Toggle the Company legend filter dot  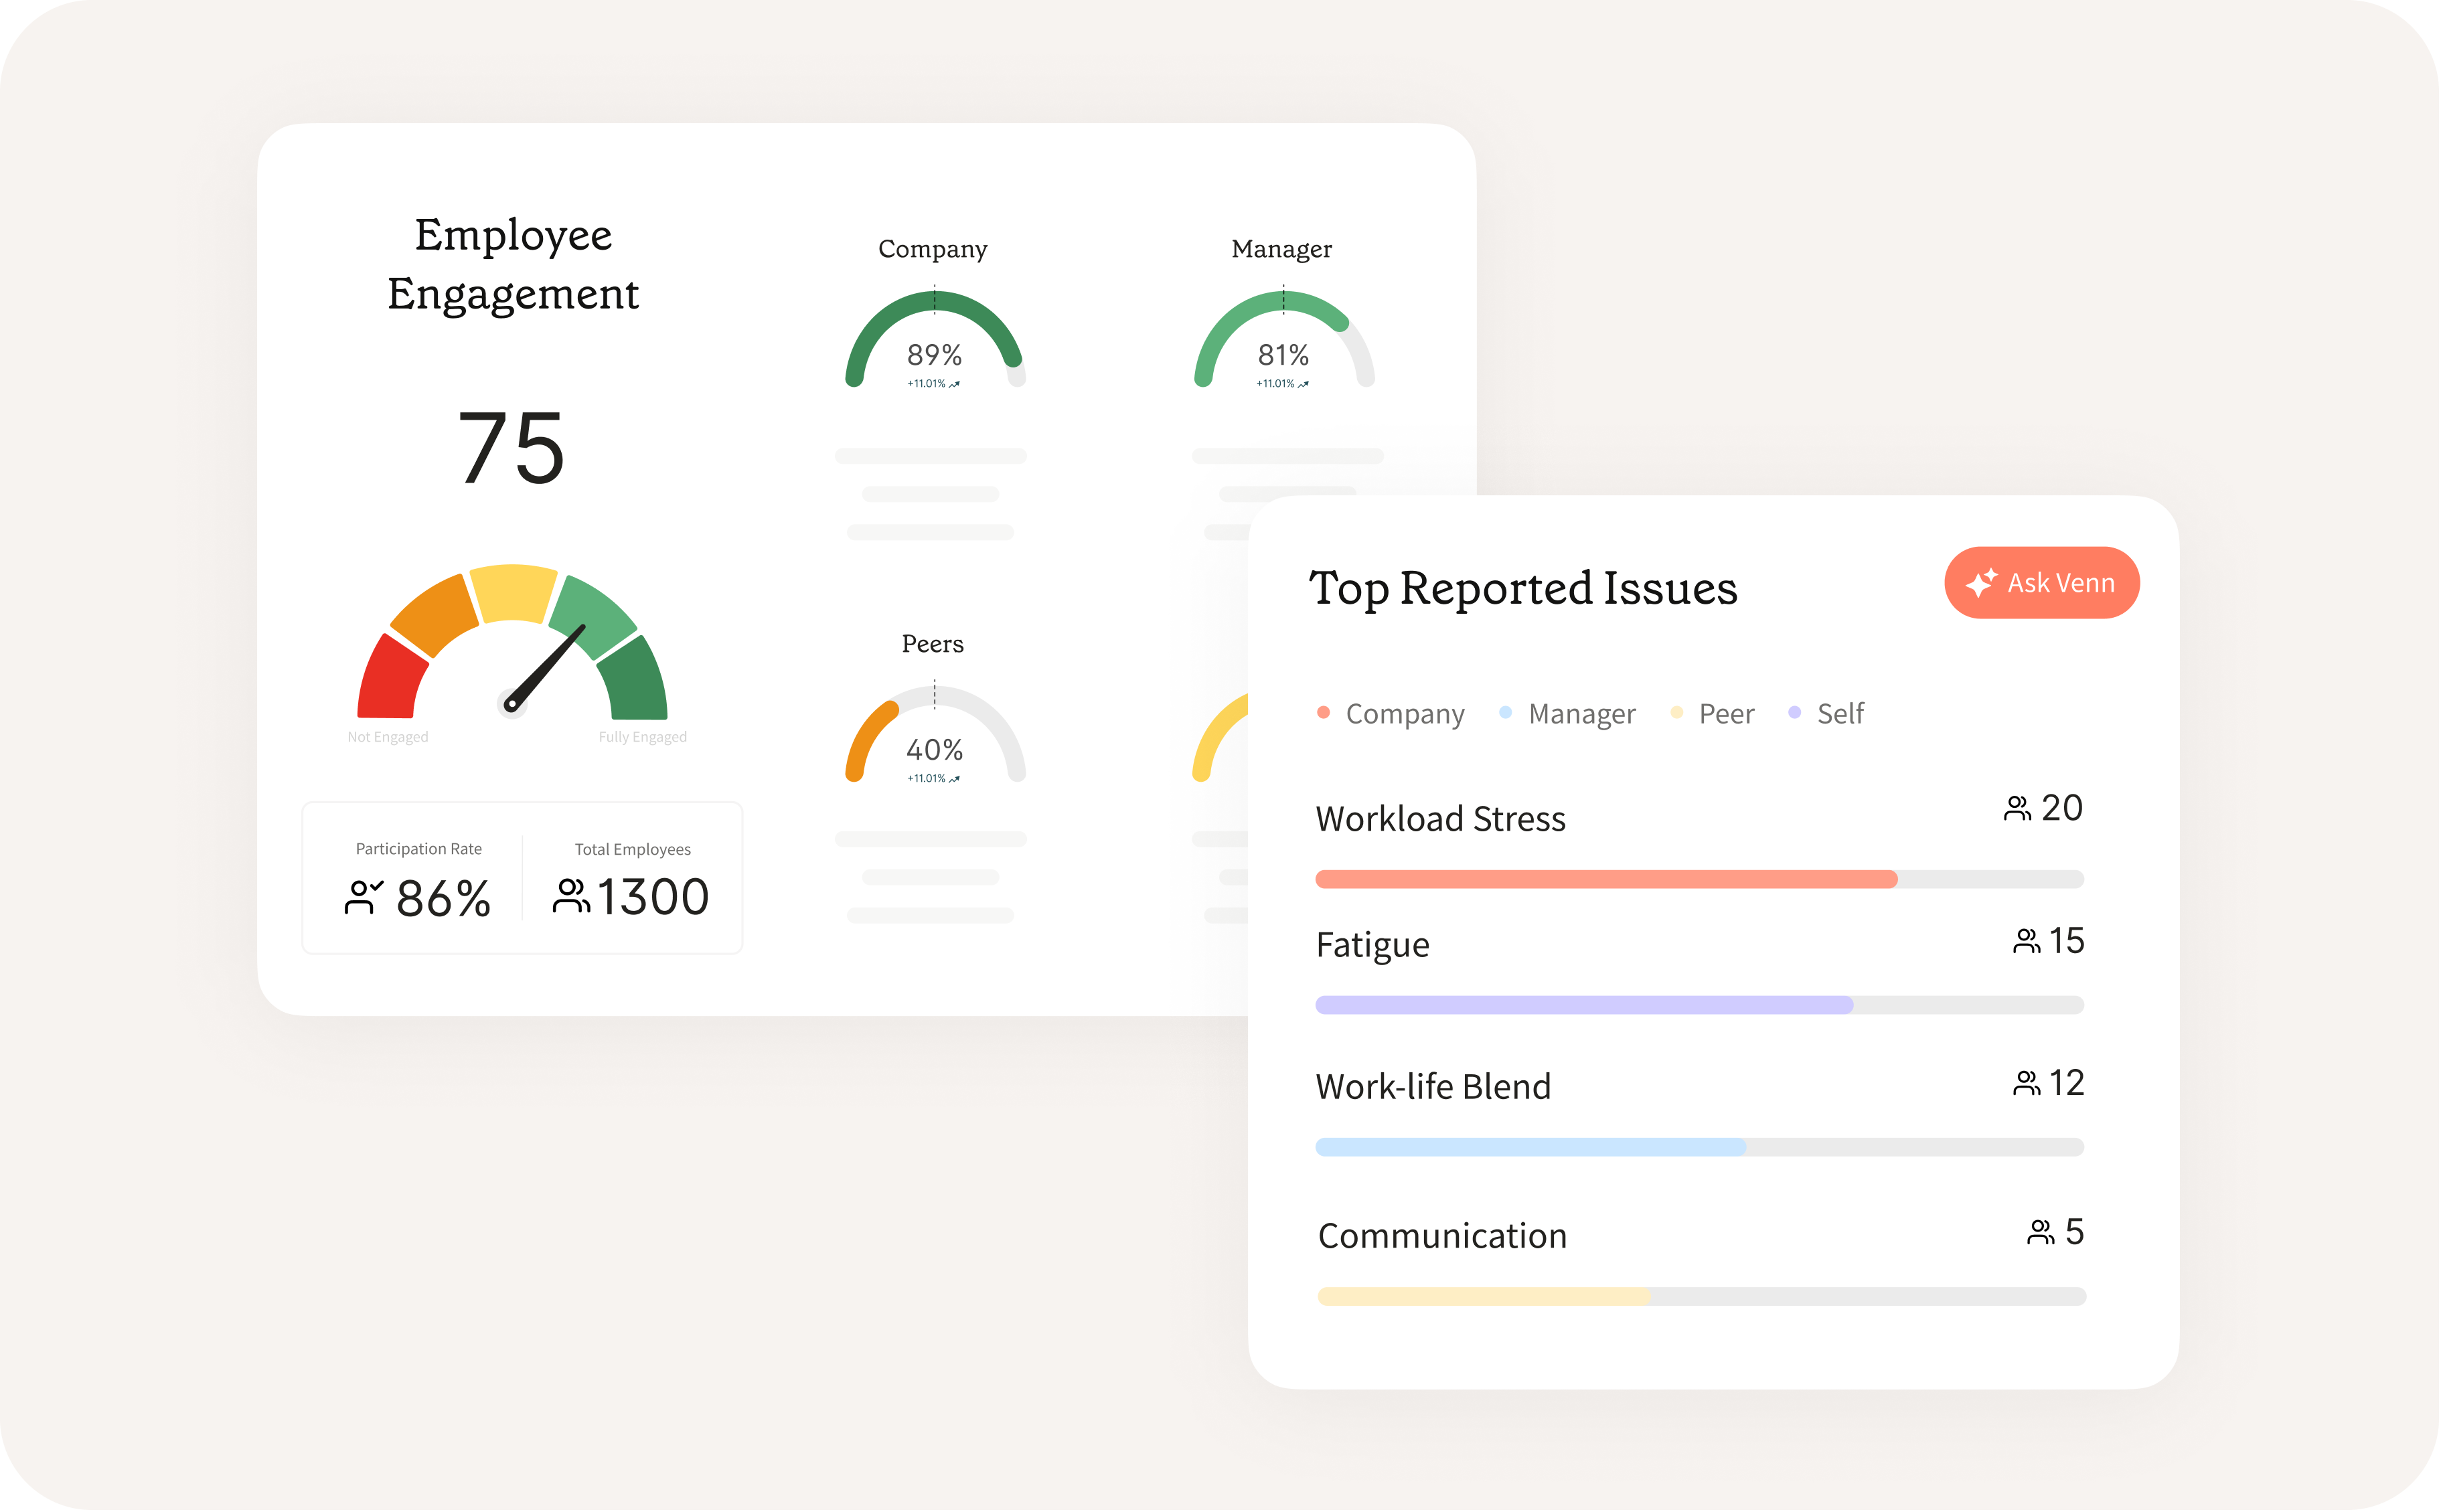1323,713
